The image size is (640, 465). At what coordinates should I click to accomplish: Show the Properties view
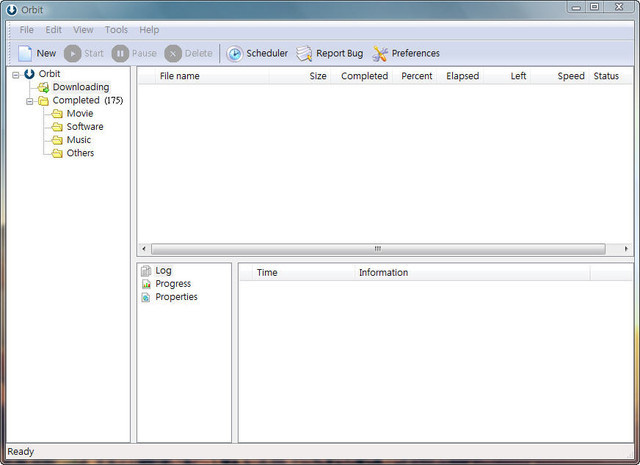click(x=176, y=297)
